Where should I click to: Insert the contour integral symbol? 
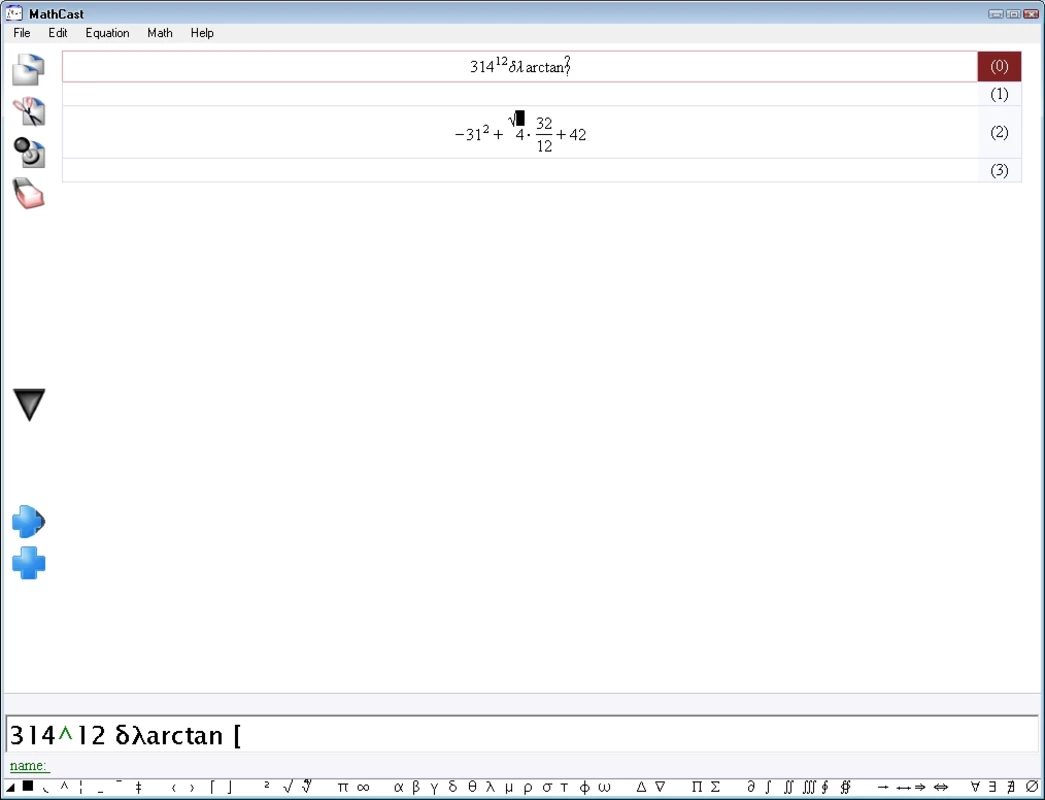pos(825,787)
